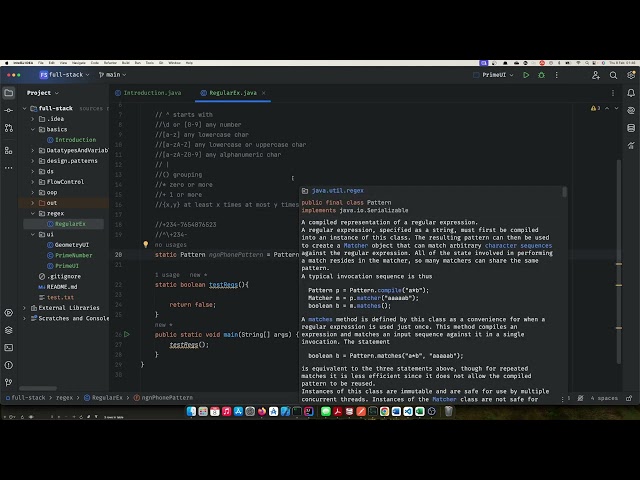This screenshot has width=640, height=480.
Task: Collapse the regex package
Action: (x=33, y=213)
